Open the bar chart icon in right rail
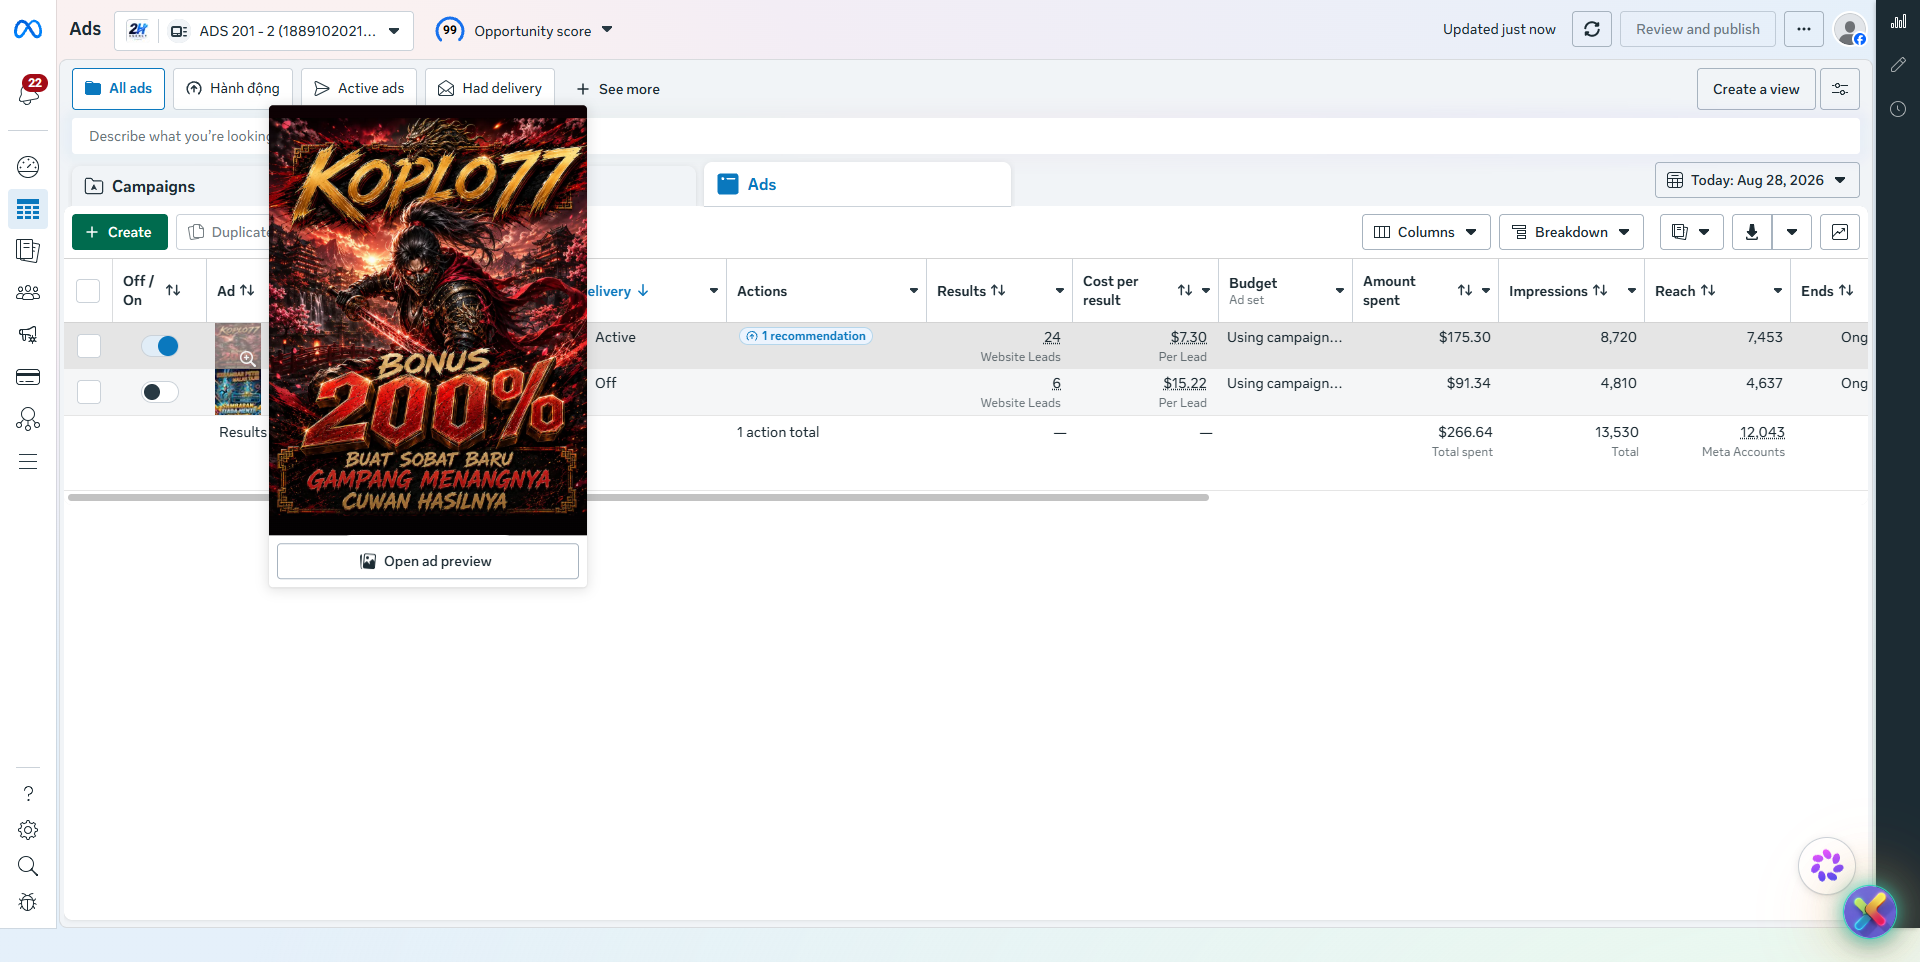The height and width of the screenshot is (962, 1920). tap(1898, 20)
